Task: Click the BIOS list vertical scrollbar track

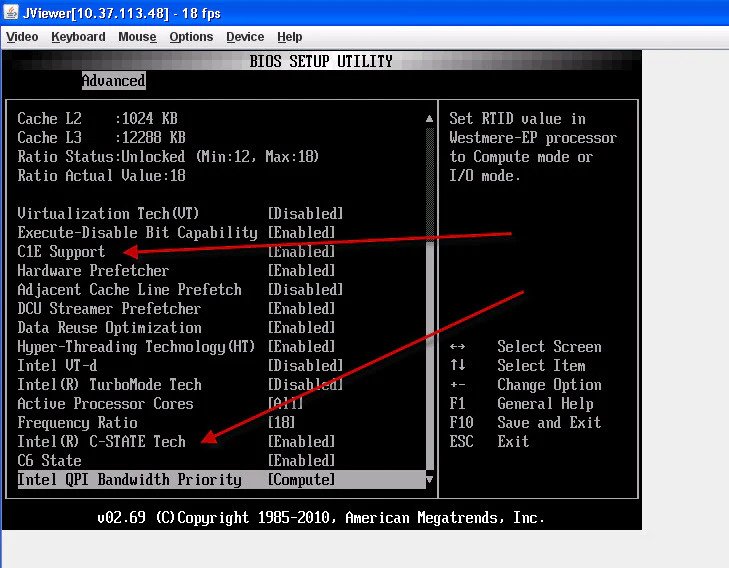Action: point(430,300)
